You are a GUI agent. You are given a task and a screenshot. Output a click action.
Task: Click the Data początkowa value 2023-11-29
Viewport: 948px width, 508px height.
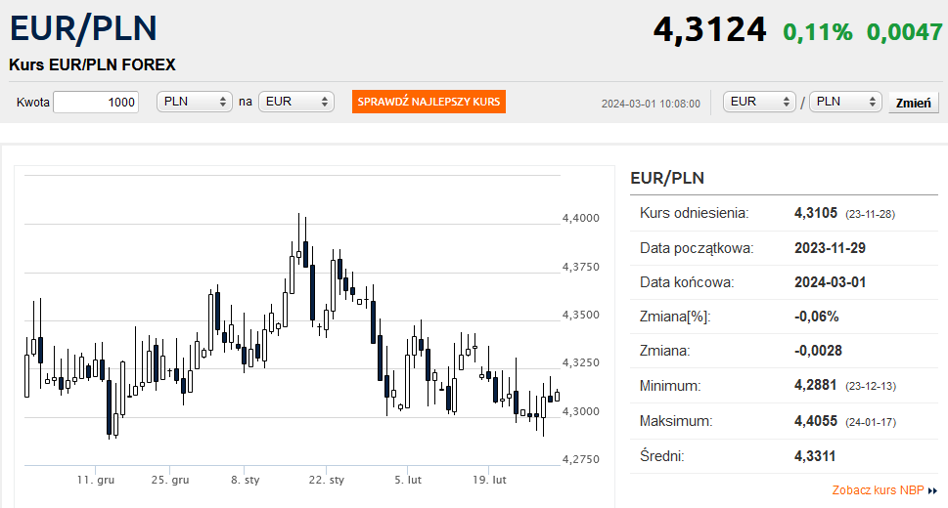tap(830, 248)
